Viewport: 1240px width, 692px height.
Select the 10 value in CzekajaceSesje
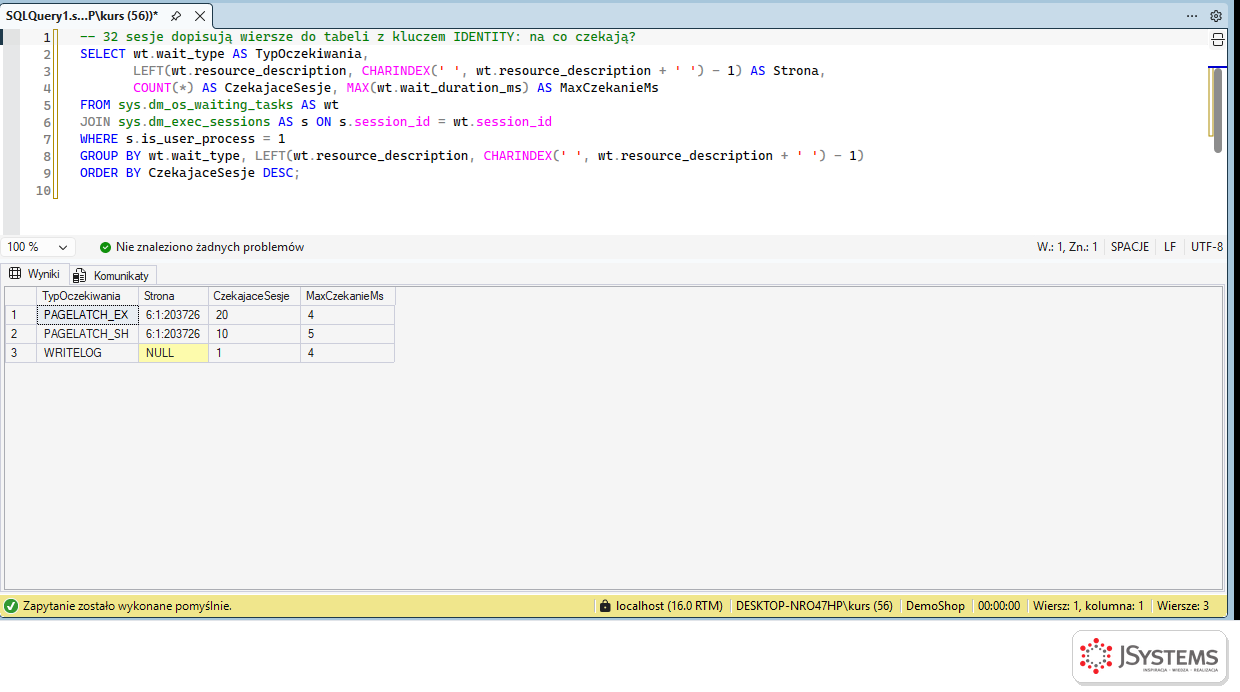[254, 334]
